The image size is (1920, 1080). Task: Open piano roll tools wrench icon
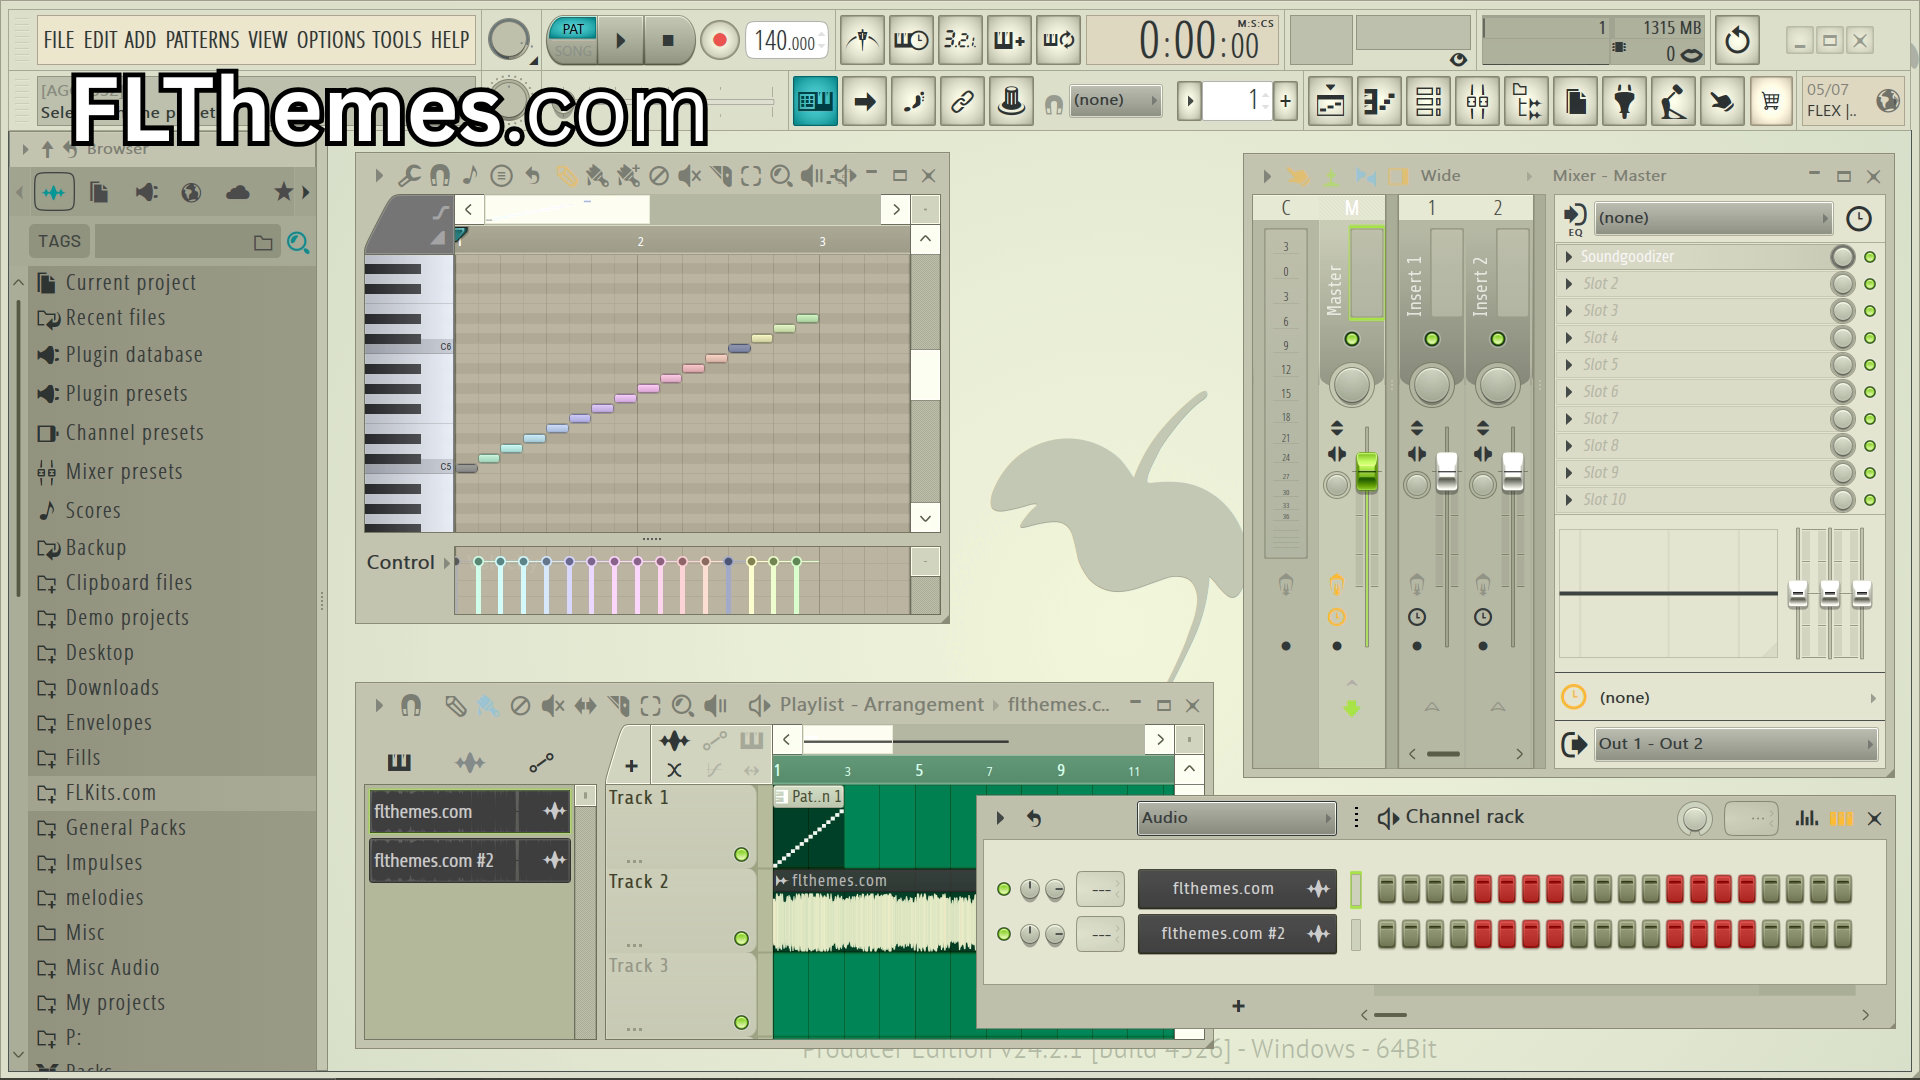[x=408, y=176]
